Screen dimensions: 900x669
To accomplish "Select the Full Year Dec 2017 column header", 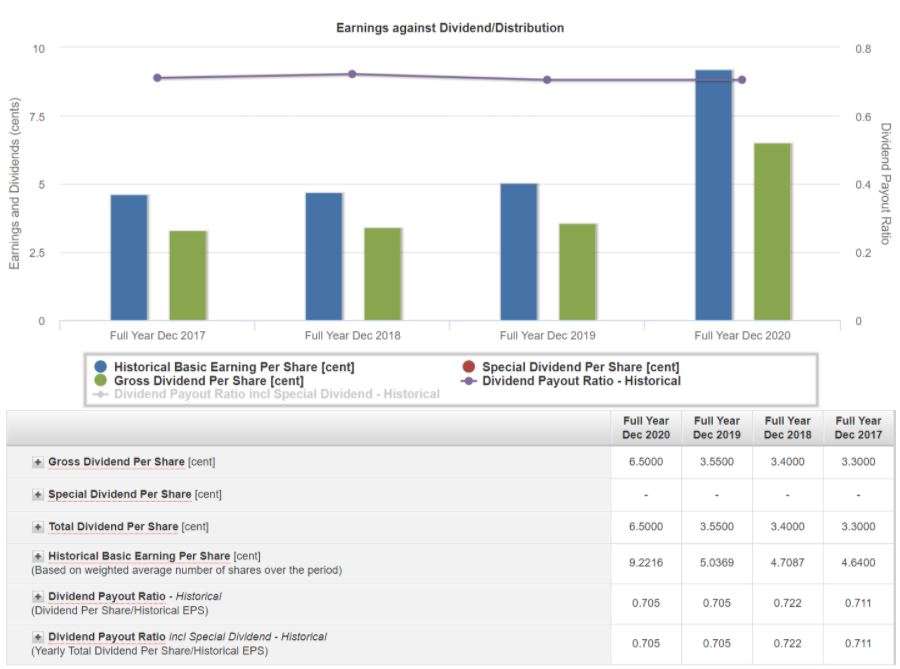I will (858, 428).
